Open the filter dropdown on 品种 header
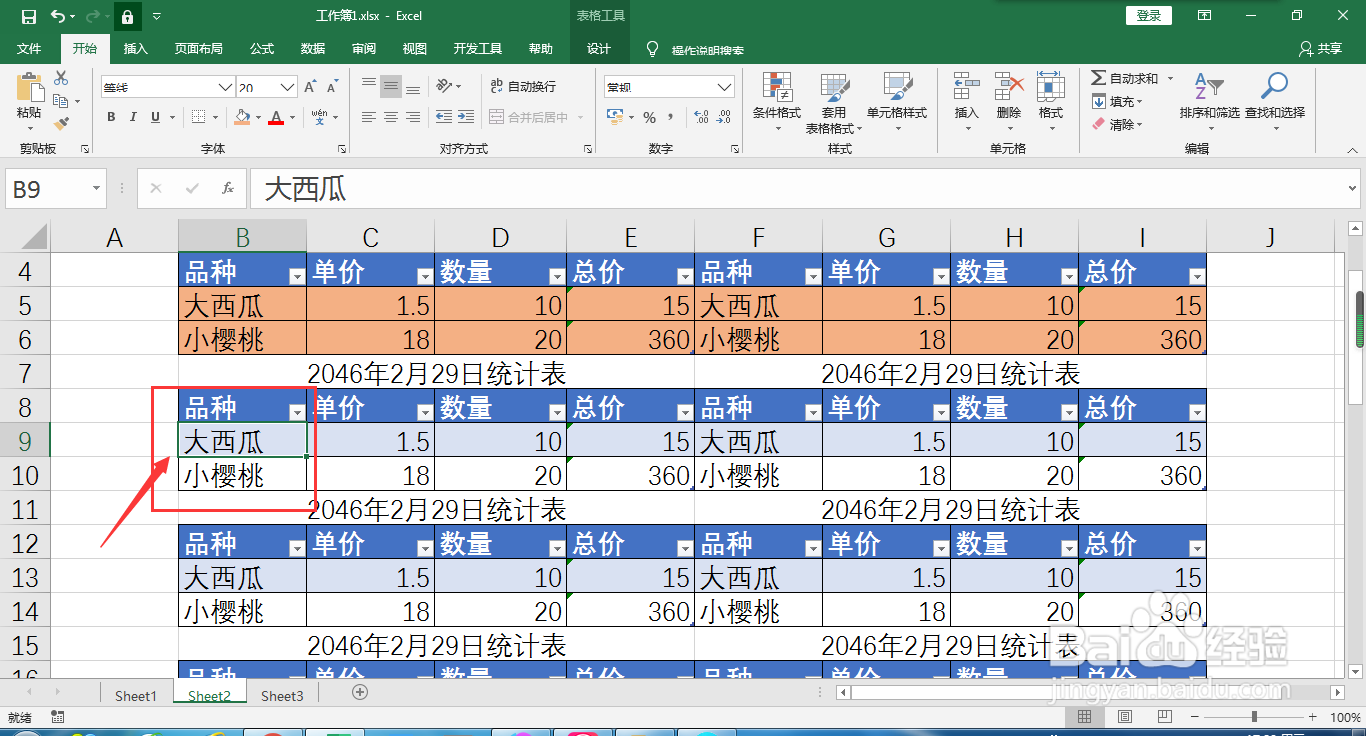 (296, 410)
